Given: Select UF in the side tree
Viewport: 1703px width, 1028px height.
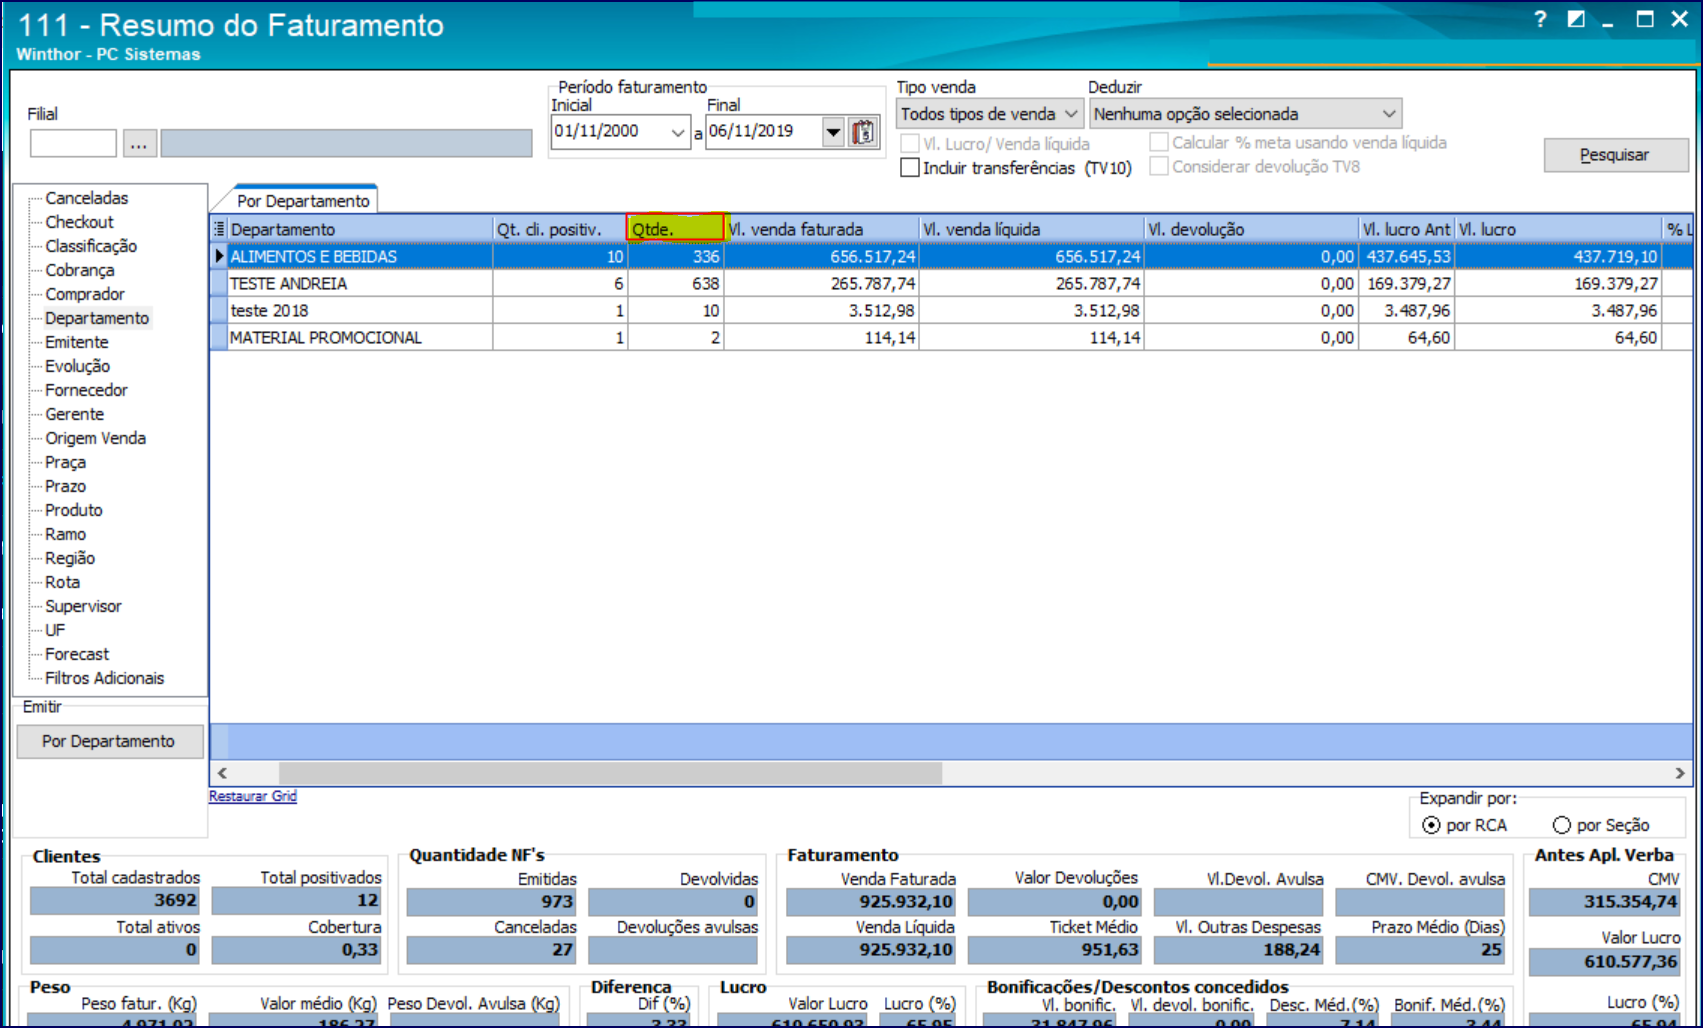Looking at the screenshot, I should pyautogui.click(x=55, y=630).
